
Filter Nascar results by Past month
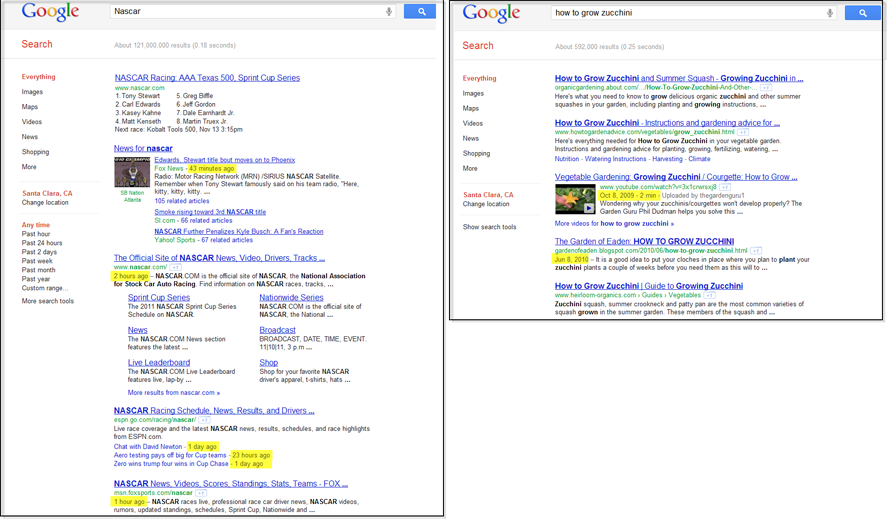(x=38, y=270)
